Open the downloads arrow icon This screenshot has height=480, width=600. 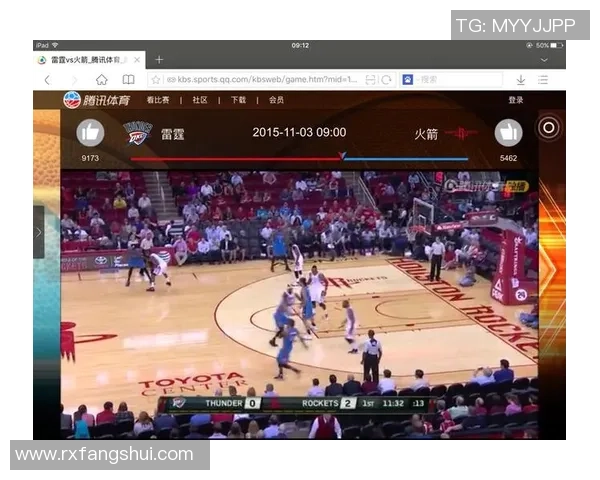[x=520, y=80]
